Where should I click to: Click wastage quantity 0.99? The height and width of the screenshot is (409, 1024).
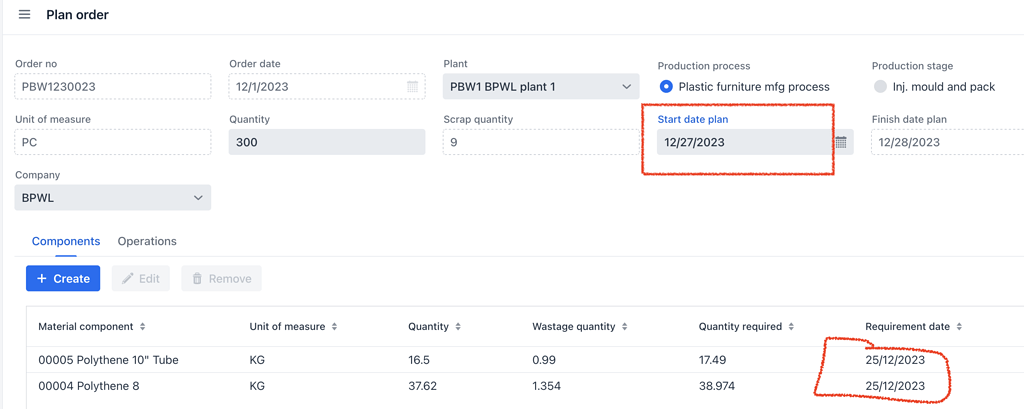[x=543, y=360]
